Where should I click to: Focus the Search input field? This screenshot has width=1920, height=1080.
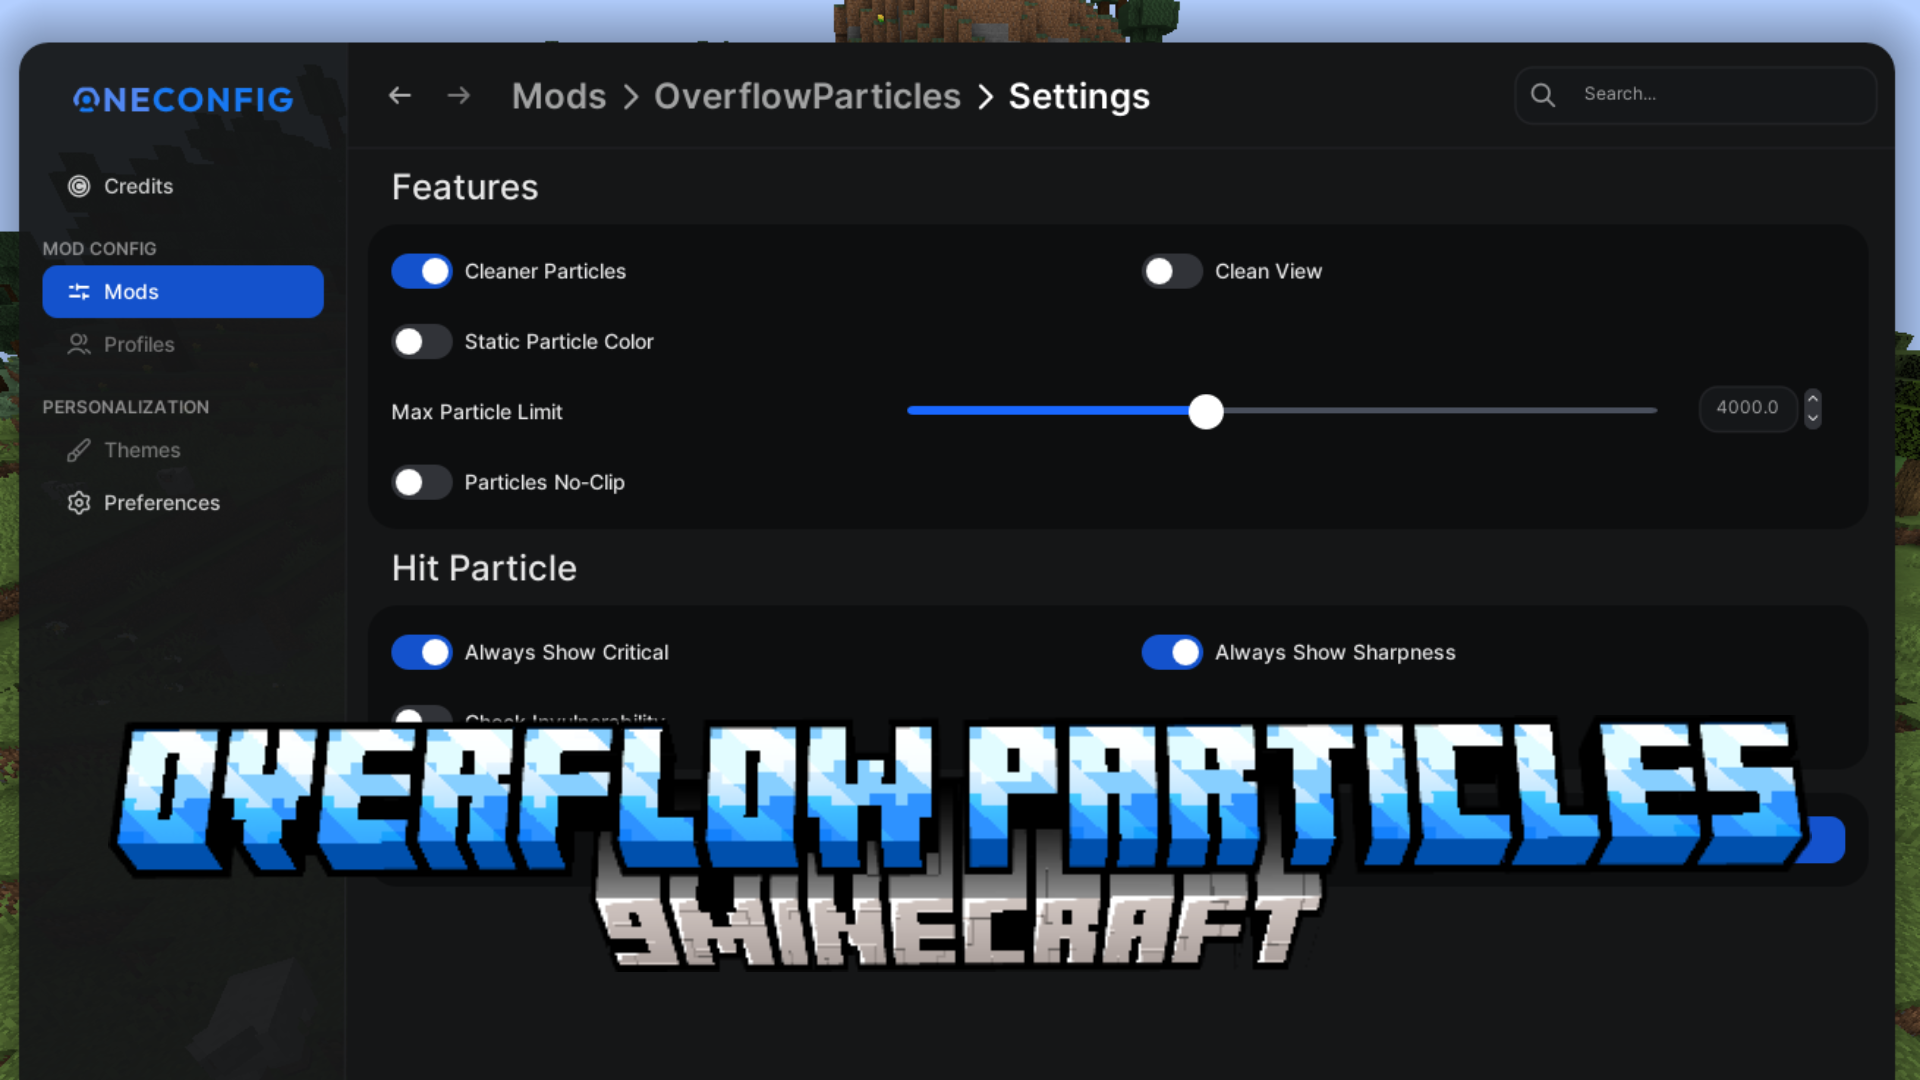point(1695,95)
